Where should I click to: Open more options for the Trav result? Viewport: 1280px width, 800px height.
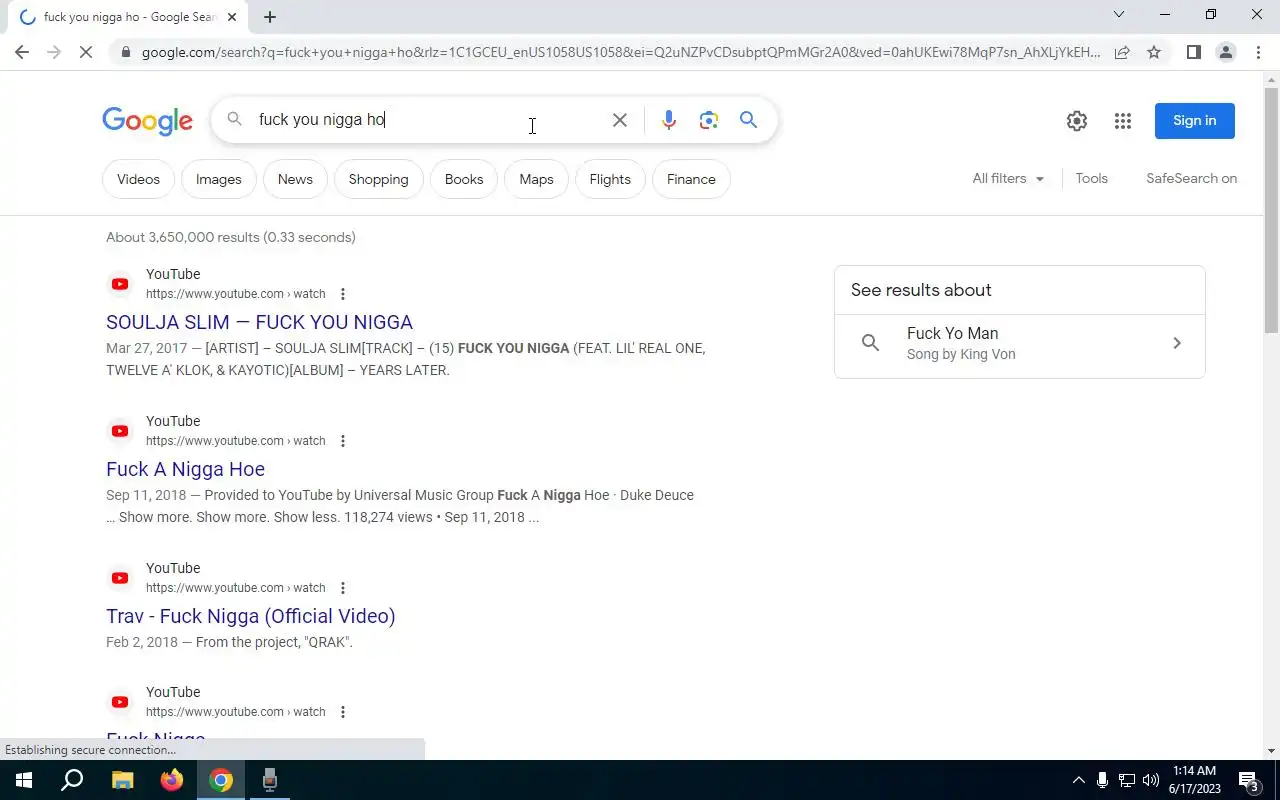pyautogui.click(x=342, y=588)
